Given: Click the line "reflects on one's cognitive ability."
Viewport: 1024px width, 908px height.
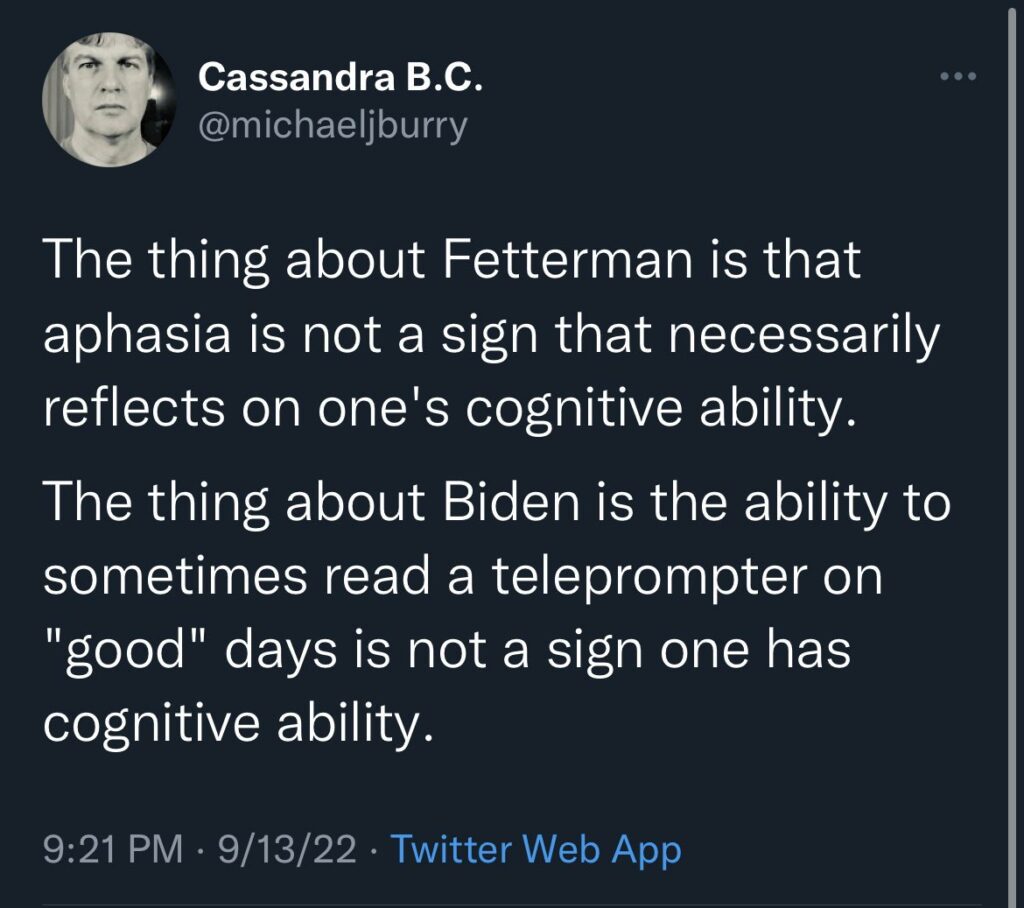Looking at the screenshot, I should 449,408.
